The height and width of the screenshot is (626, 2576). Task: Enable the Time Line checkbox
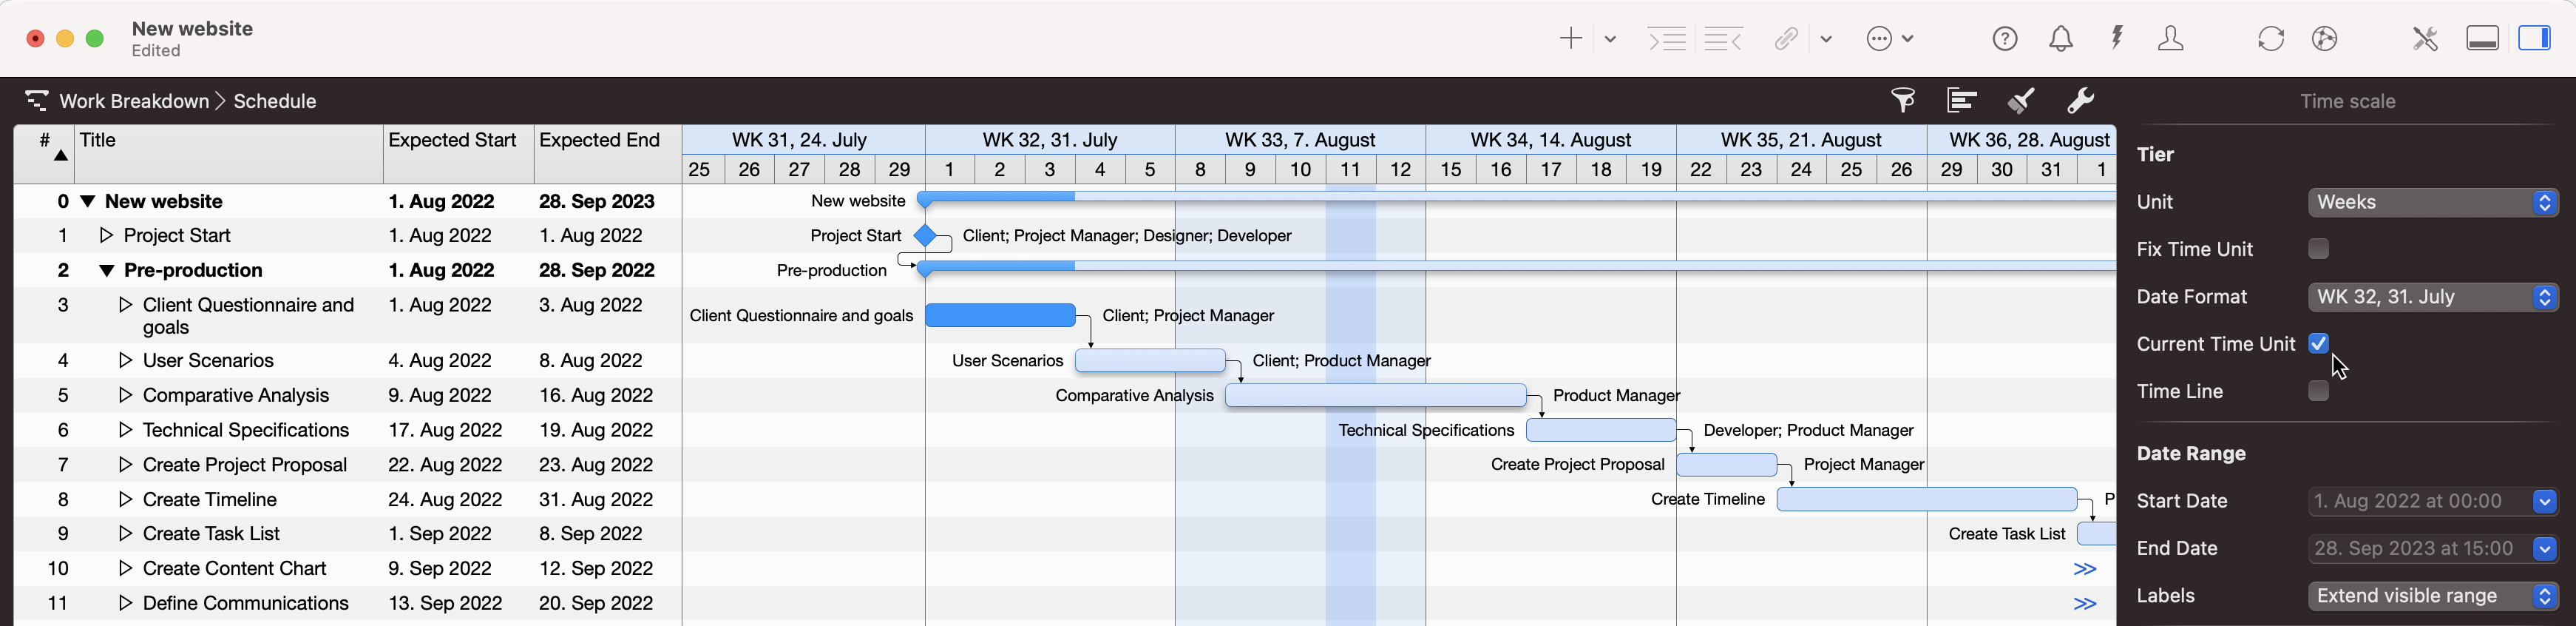pyautogui.click(x=2318, y=391)
